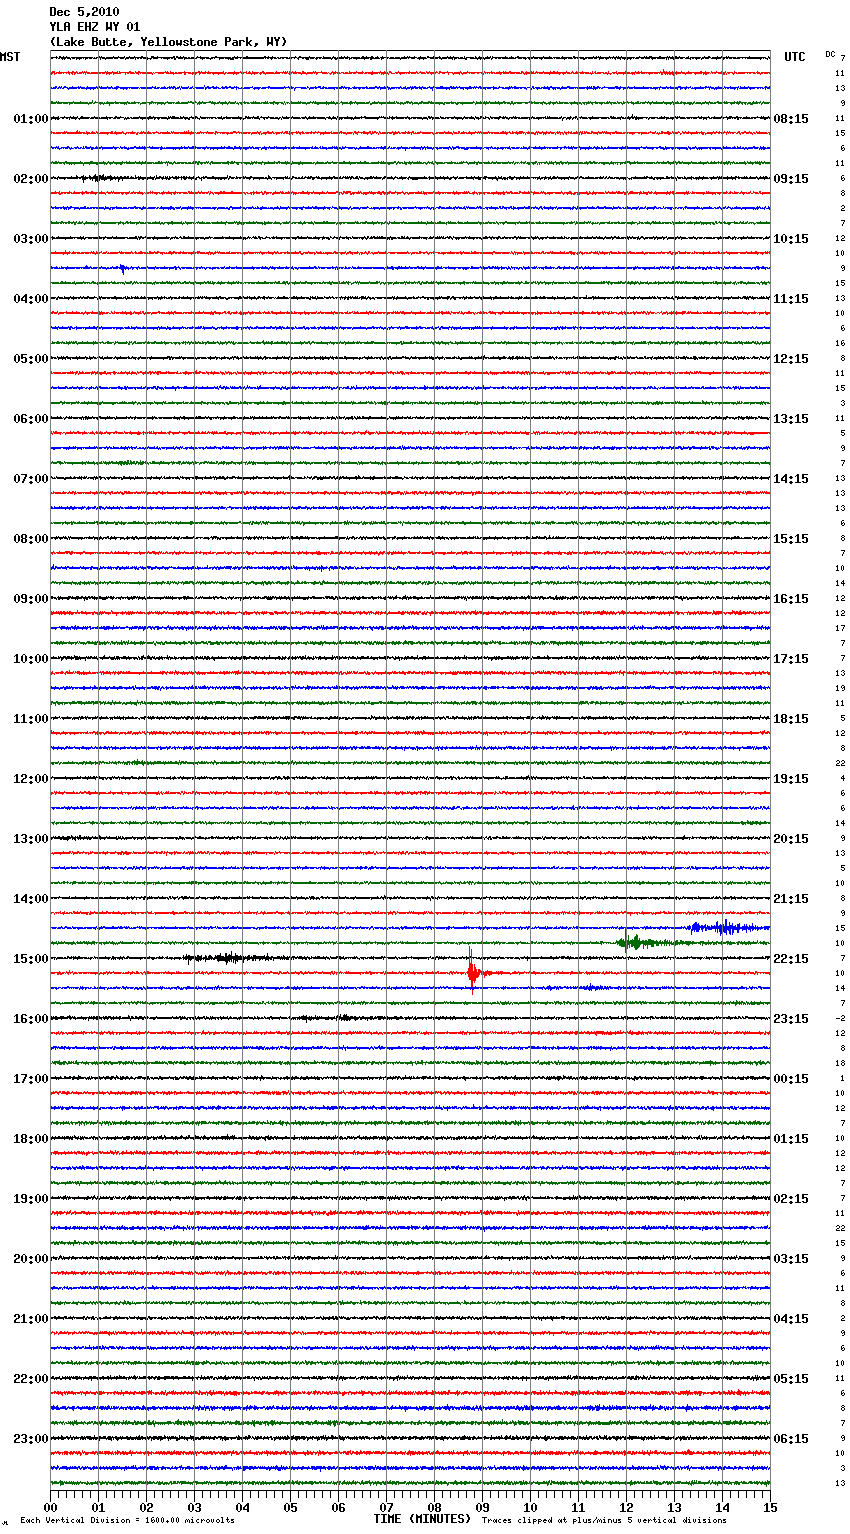The height and width of the screenshot is (1534, 850).
Task: Select the 05:00 MST time label
Action: click(x=31, y=359)
